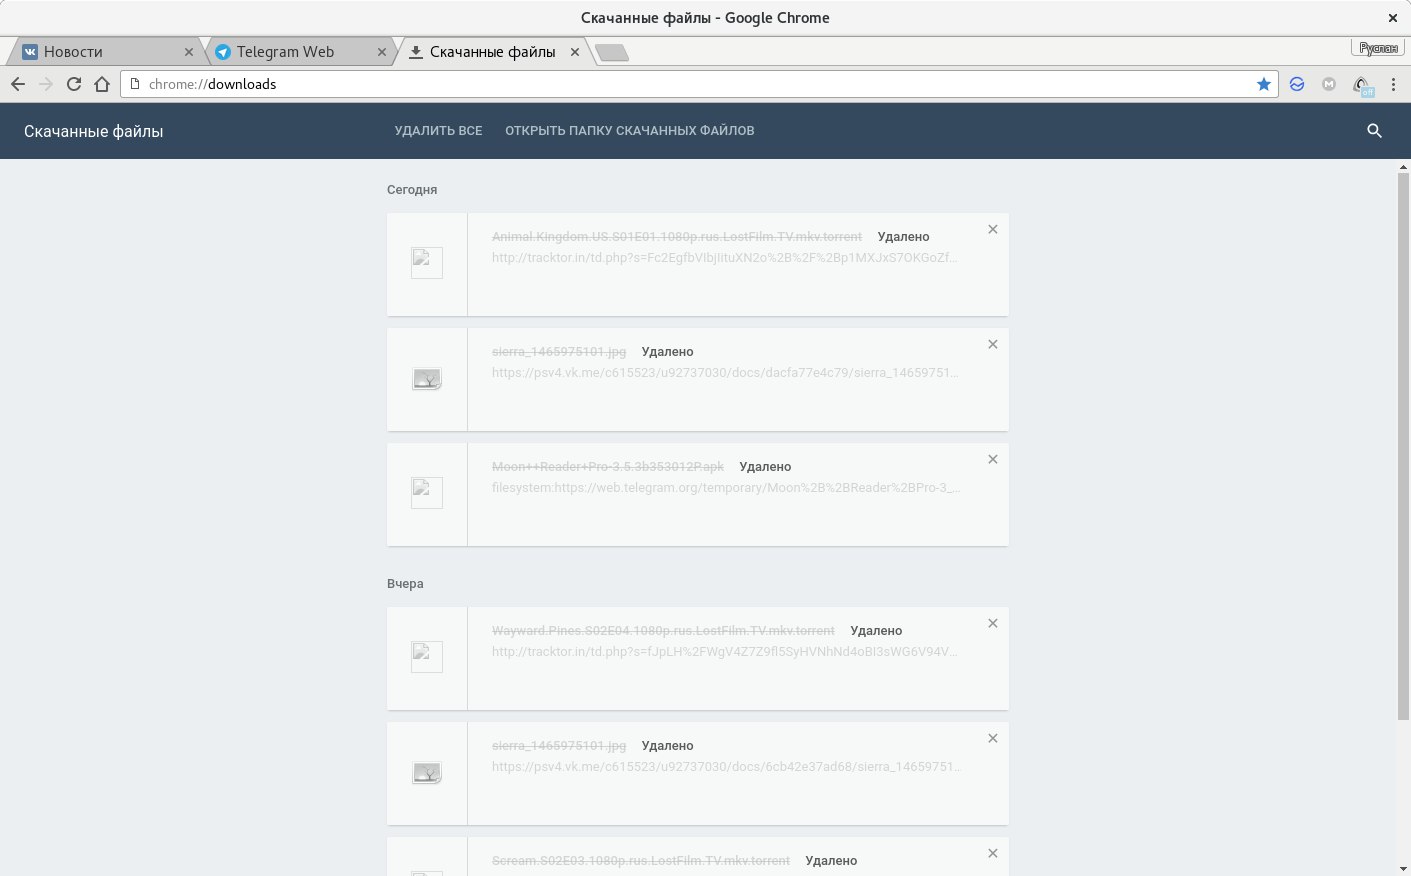Click the vertical scrollbar thumb
The width and height of the screenshot is (1411, 876).
1403,445
